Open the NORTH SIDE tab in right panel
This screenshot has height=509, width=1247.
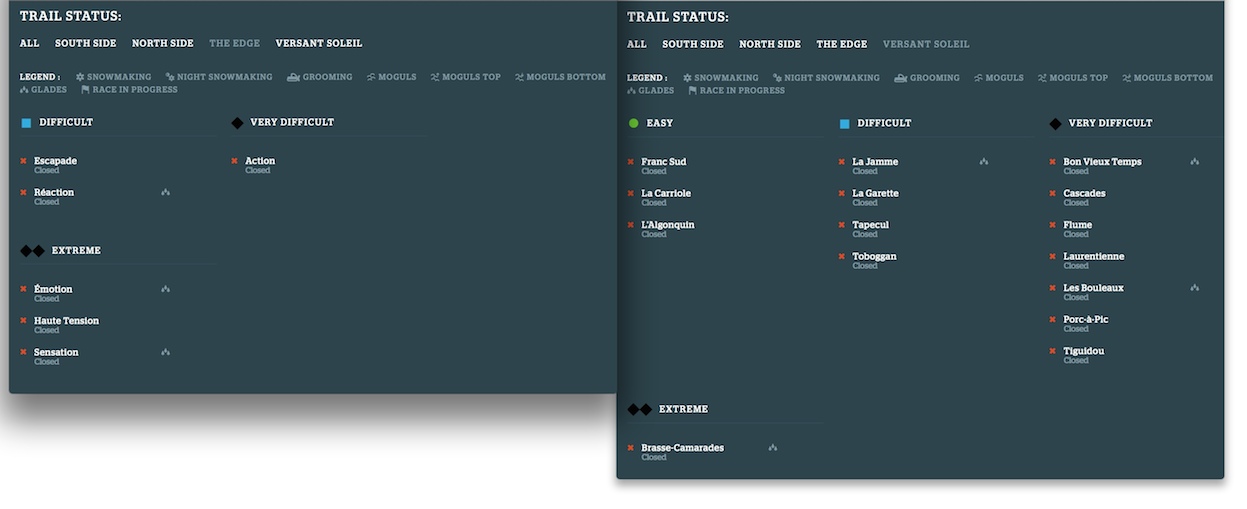tap(770, 45)
